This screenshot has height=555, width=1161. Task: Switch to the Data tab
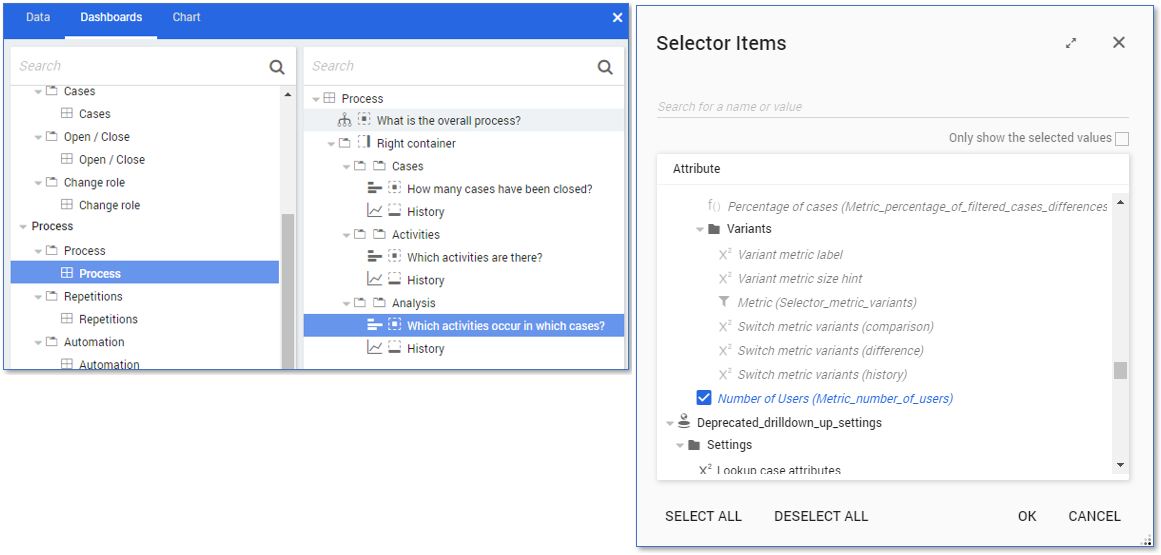coord(38,17)
